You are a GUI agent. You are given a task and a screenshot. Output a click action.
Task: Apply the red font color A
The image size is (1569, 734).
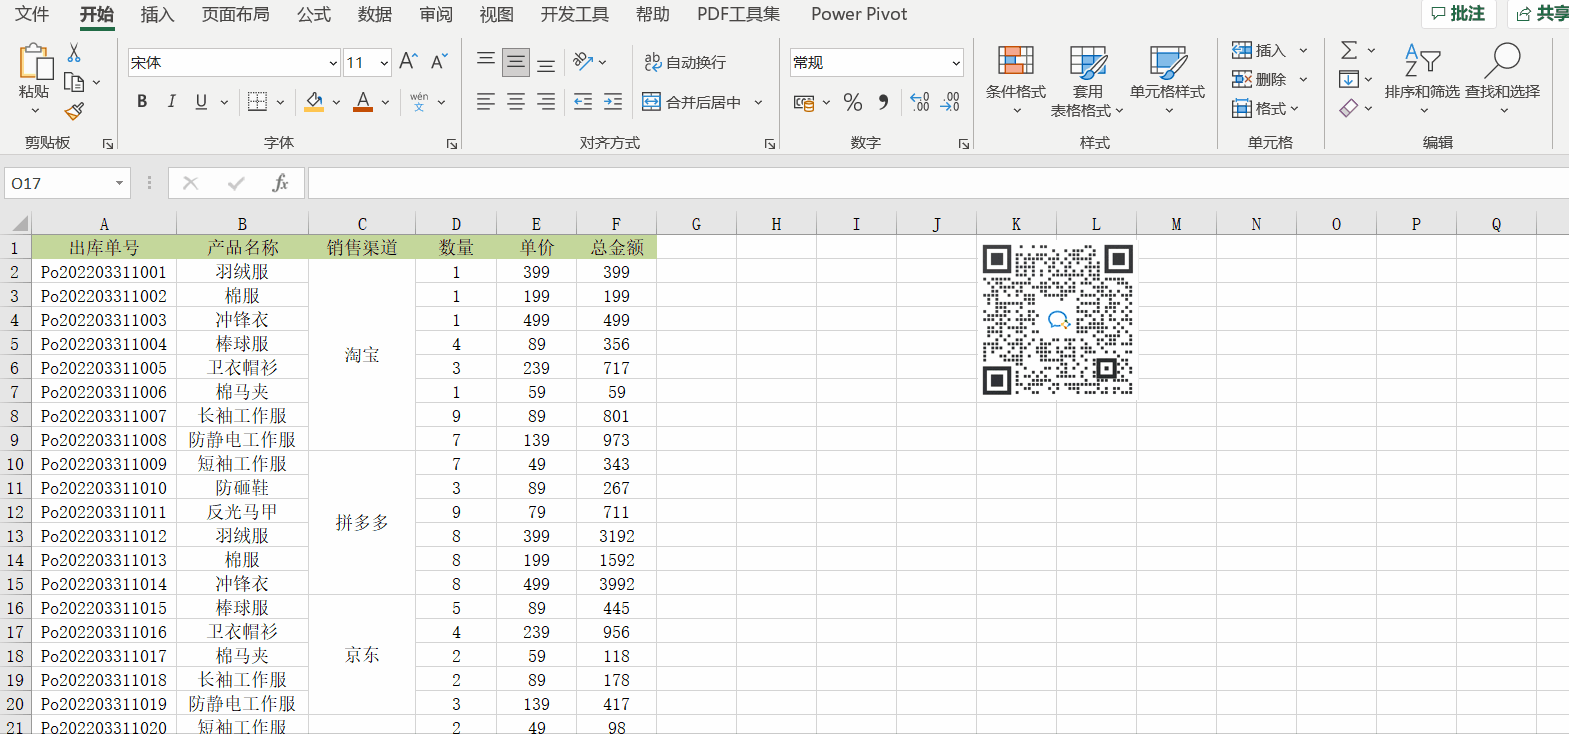[363, 101]
